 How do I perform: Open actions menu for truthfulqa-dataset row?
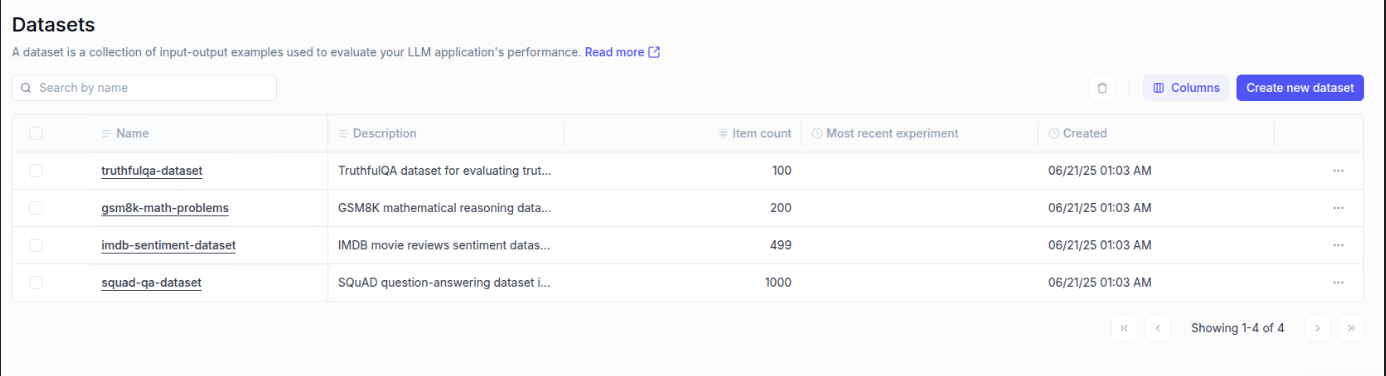tap(1338, 171)
